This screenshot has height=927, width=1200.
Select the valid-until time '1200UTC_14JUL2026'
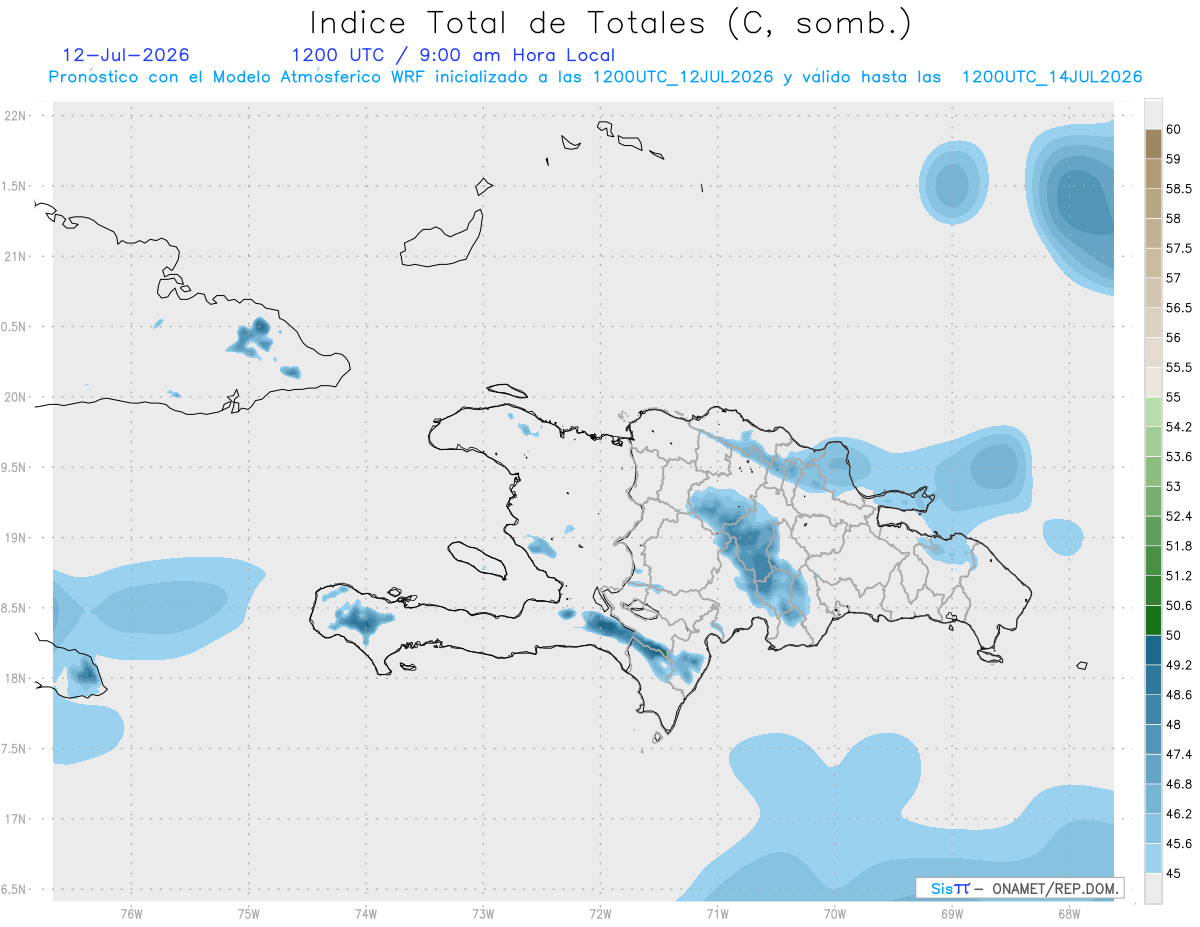[x=1052, y=77]
